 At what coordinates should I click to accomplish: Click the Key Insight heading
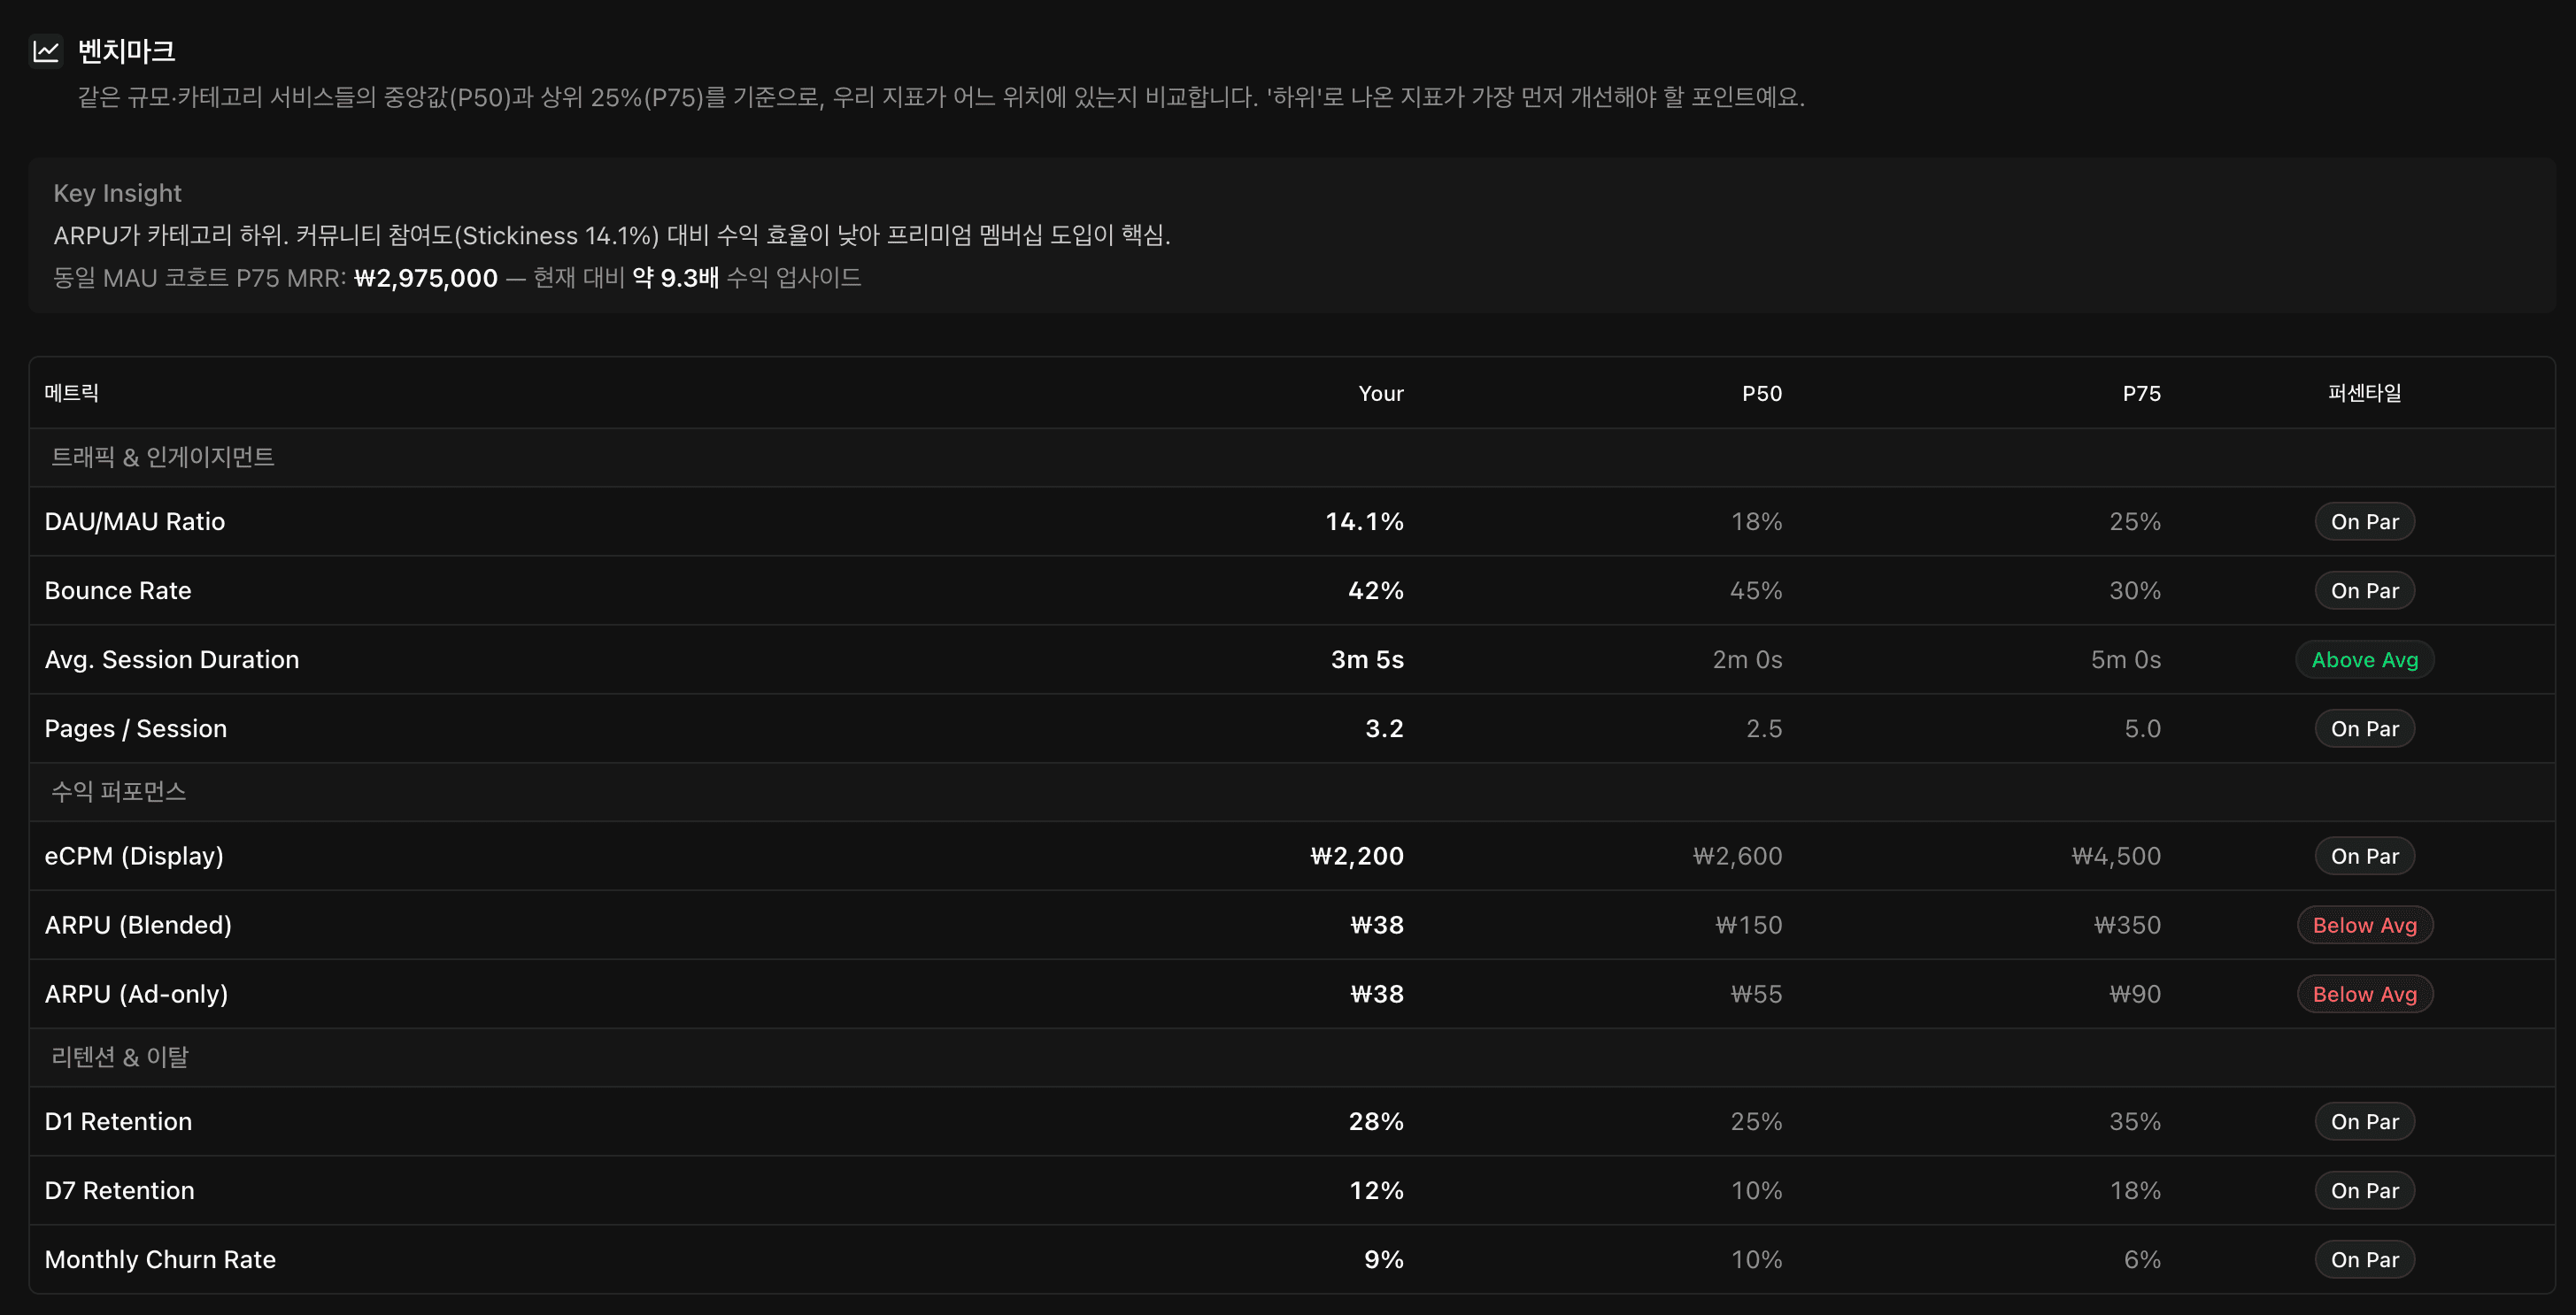[x=117, y=193]
